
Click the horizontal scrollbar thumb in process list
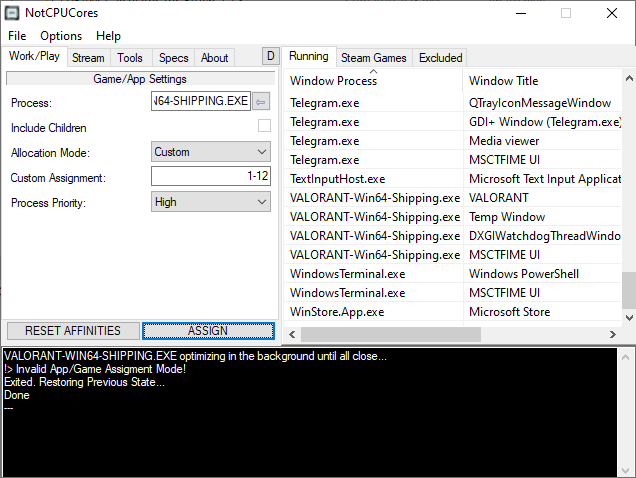(x=391, y=335)
